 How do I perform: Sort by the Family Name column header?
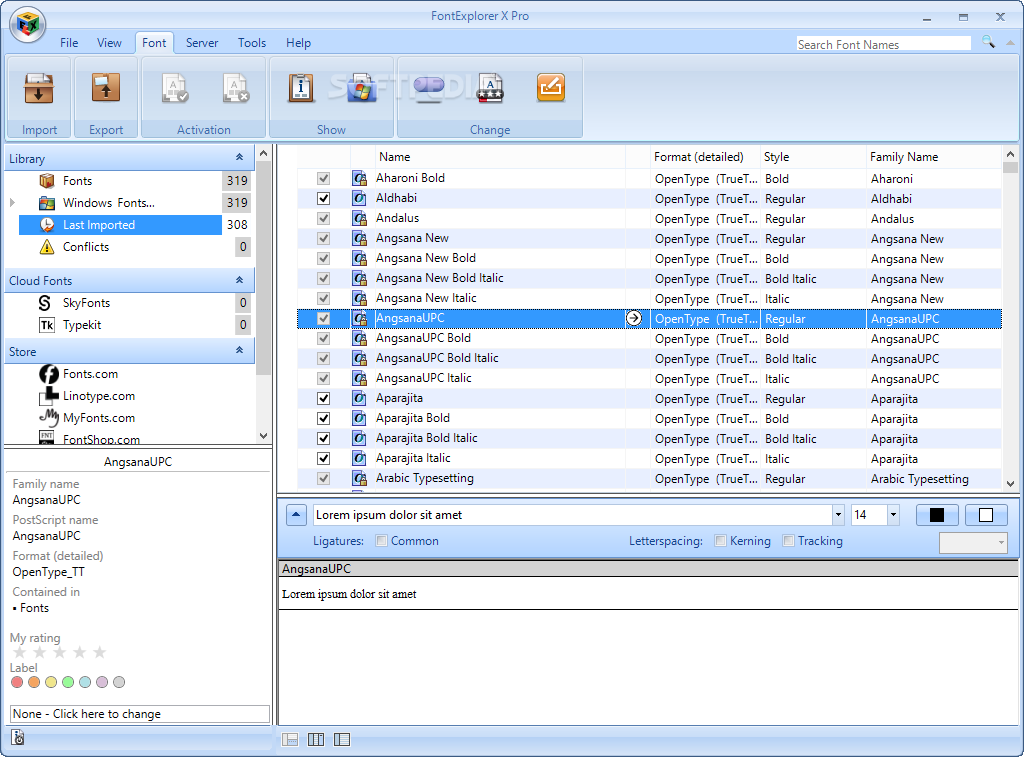tap(934, 157)
